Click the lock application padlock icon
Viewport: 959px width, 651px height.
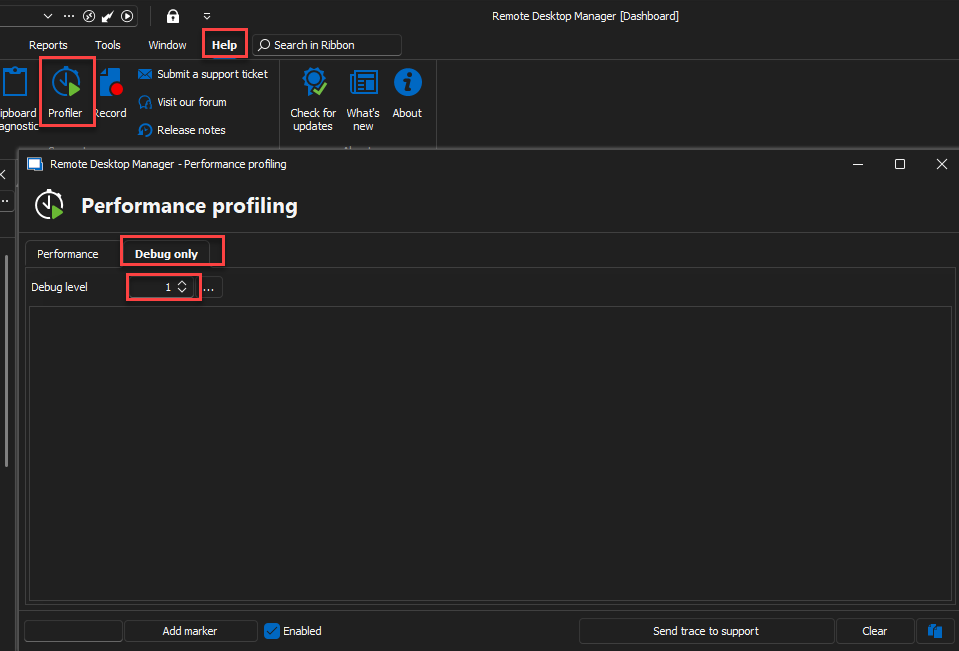[173, 16]
